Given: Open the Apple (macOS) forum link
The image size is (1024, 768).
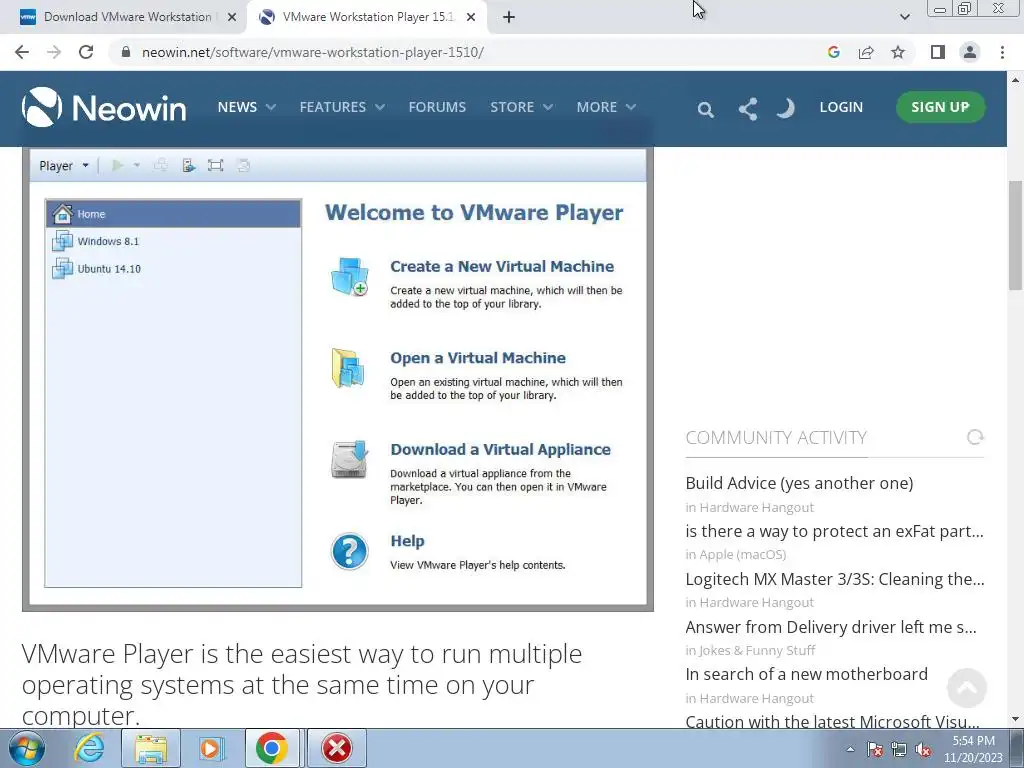Looking at the screenshot, I should tap(743, 554).
